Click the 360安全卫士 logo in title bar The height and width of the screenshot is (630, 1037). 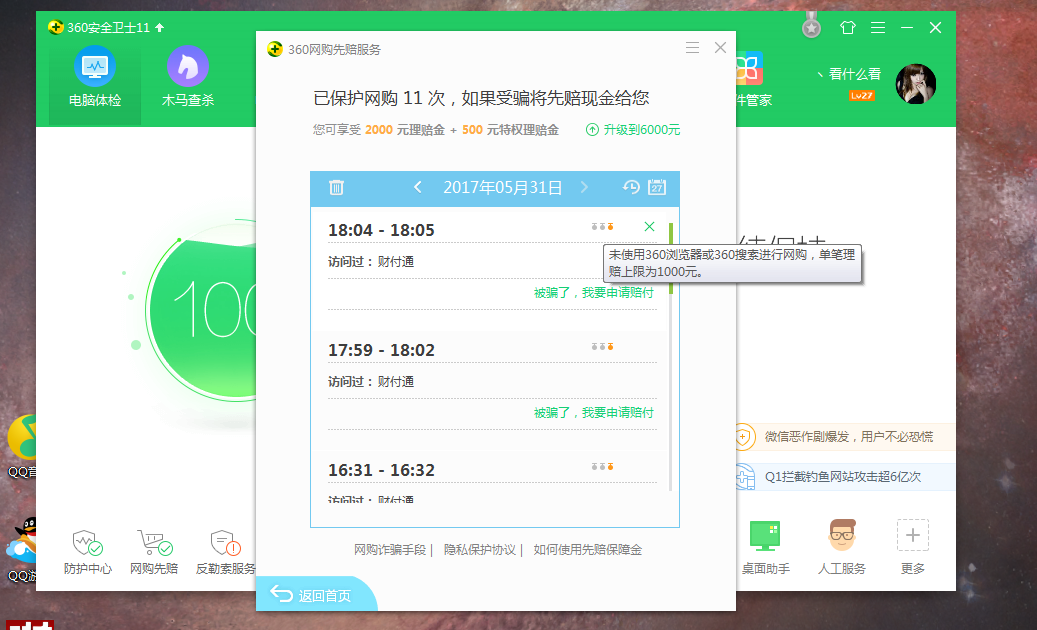(x=56, y=27)
